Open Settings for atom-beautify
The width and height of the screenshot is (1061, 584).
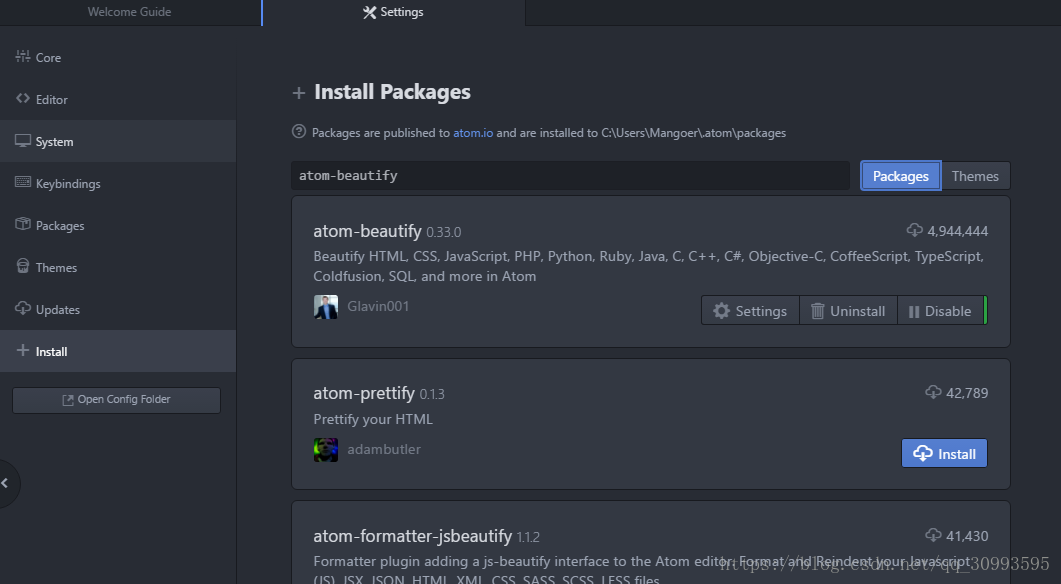[x=750, y=311]
